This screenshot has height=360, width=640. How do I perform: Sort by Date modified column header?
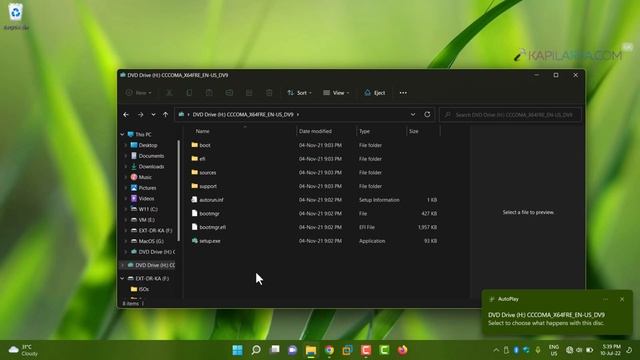(315, 131)
